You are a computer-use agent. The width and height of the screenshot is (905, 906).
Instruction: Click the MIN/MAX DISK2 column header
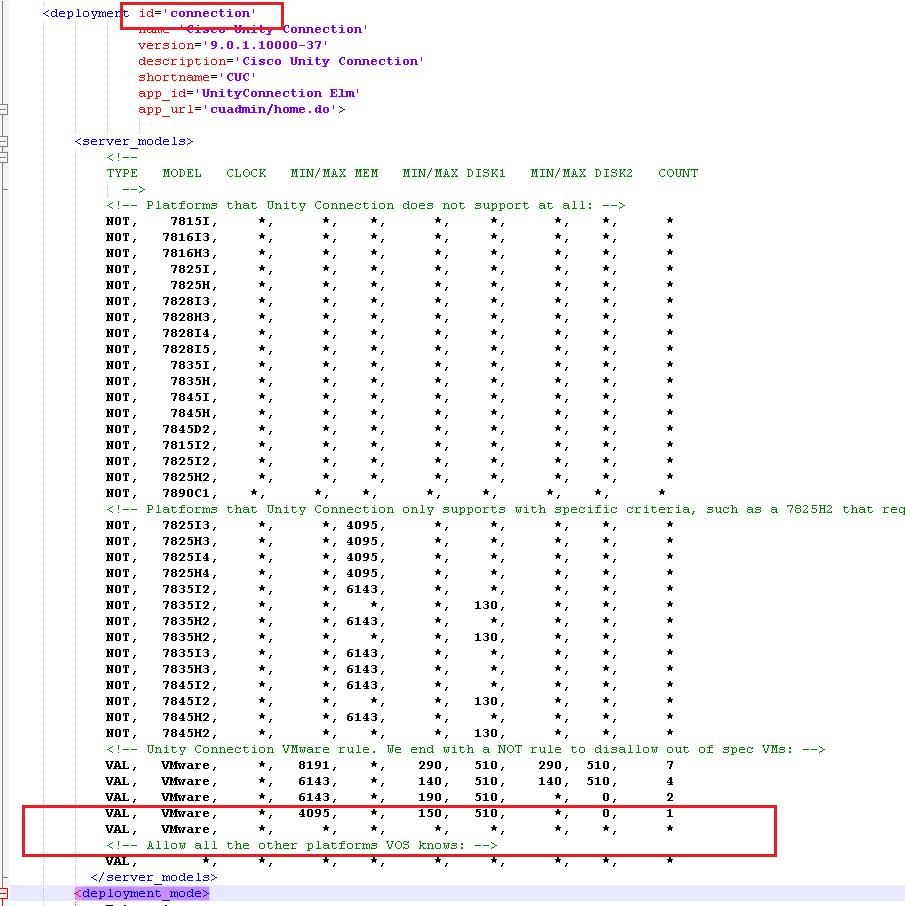click(x=582, y=173)
